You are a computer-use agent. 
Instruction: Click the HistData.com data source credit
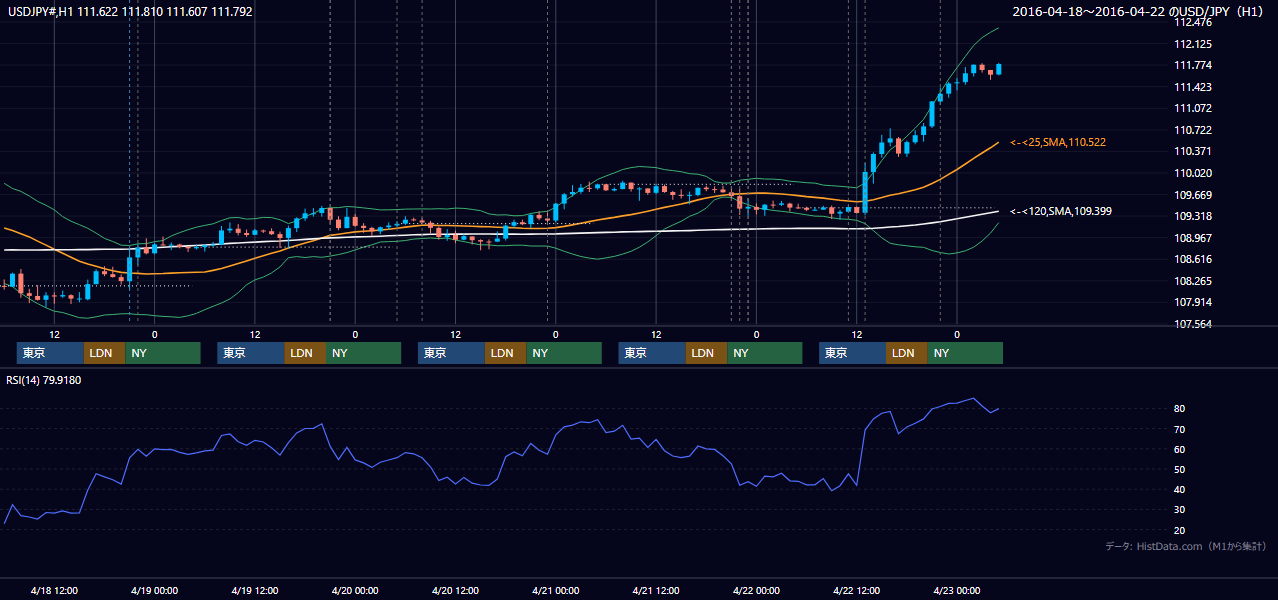coord(1186,546)
